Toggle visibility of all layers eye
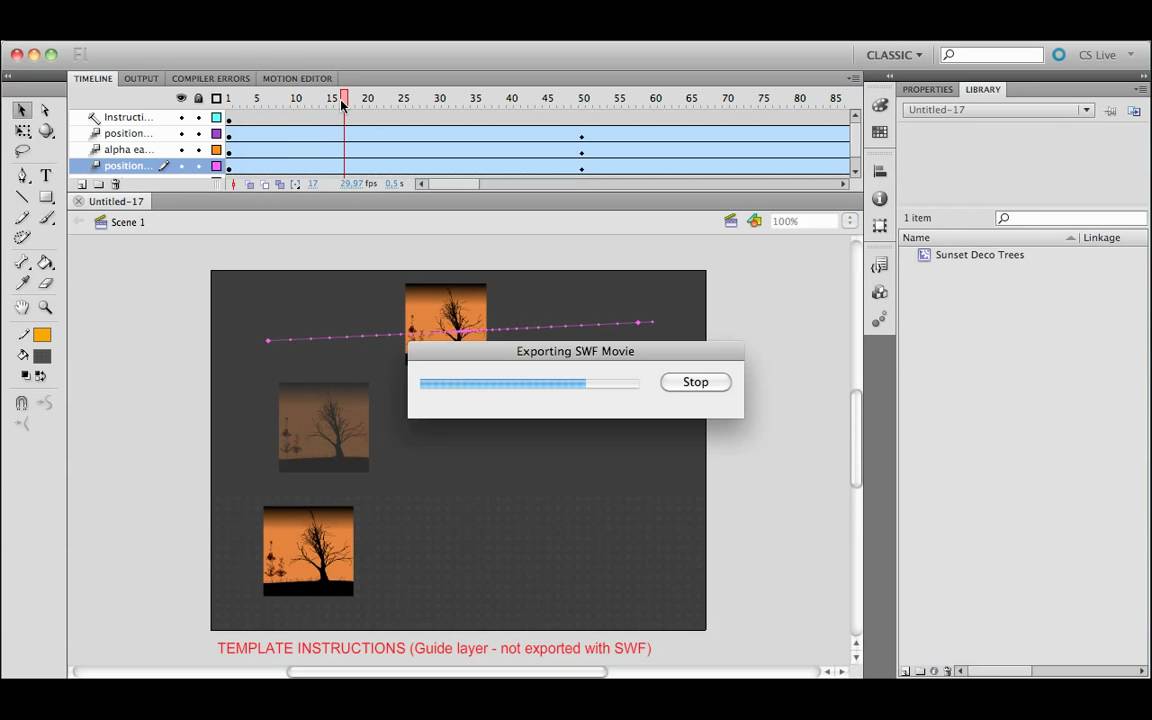Screen dimensions: 1152x720 click(181, 98)
